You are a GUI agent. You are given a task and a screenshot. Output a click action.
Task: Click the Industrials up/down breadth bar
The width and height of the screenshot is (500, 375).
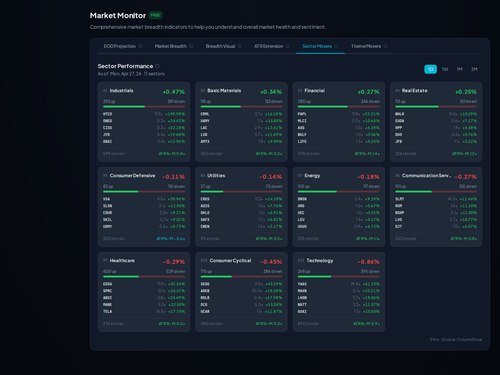point(144,107)
